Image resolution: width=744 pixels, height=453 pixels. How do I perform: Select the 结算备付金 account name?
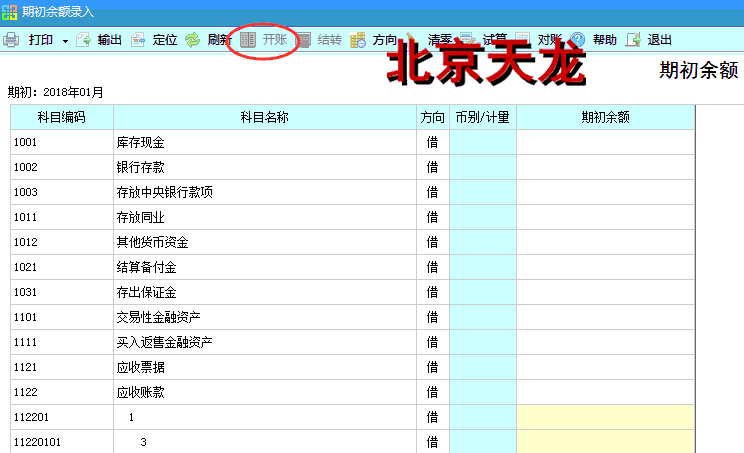pyautogui.click(x=147, y=268)
